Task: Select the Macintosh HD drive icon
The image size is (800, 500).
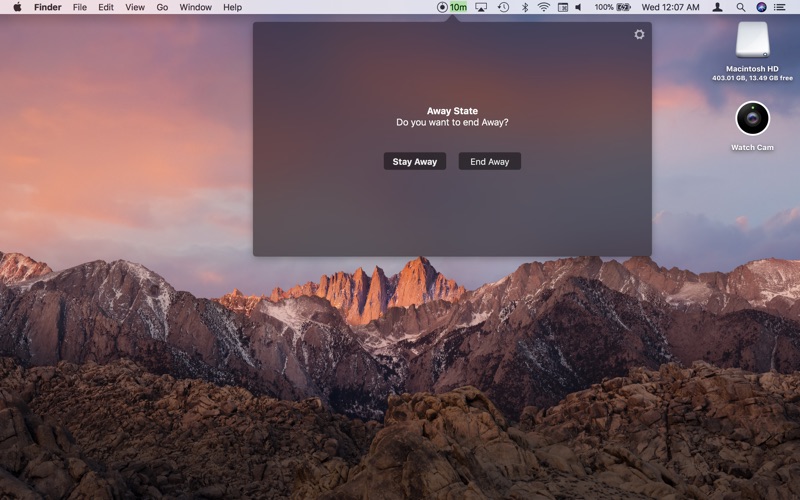Action: (x=752, y=40)
